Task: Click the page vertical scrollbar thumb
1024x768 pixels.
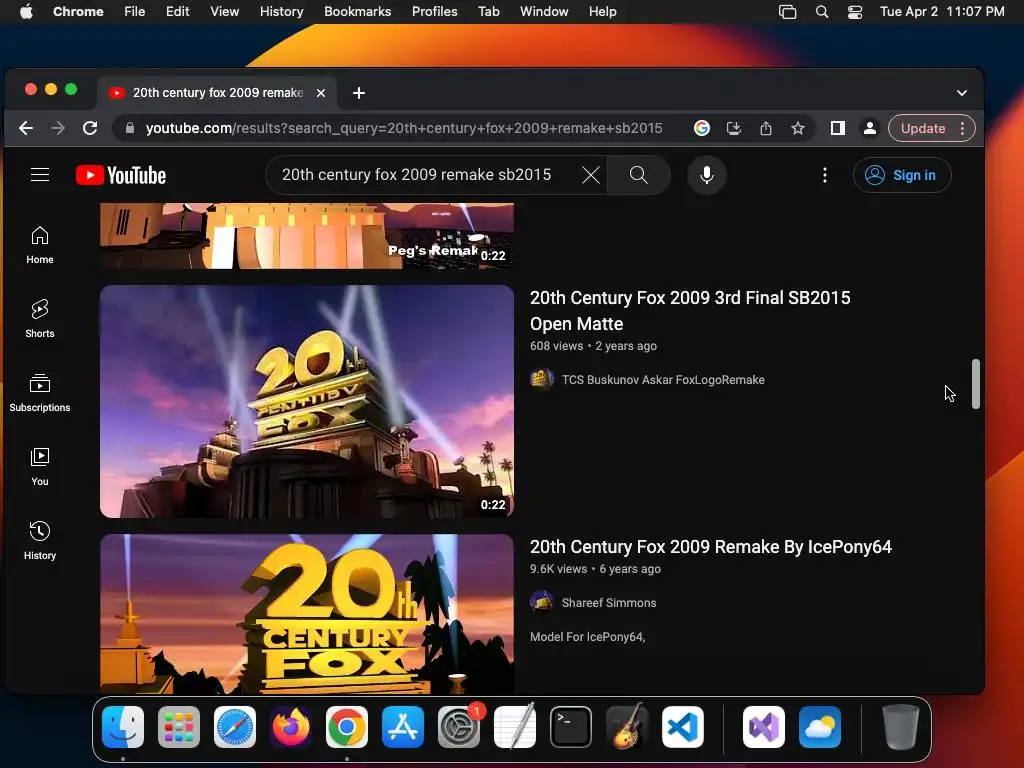Action: click(x=976, y=384)
